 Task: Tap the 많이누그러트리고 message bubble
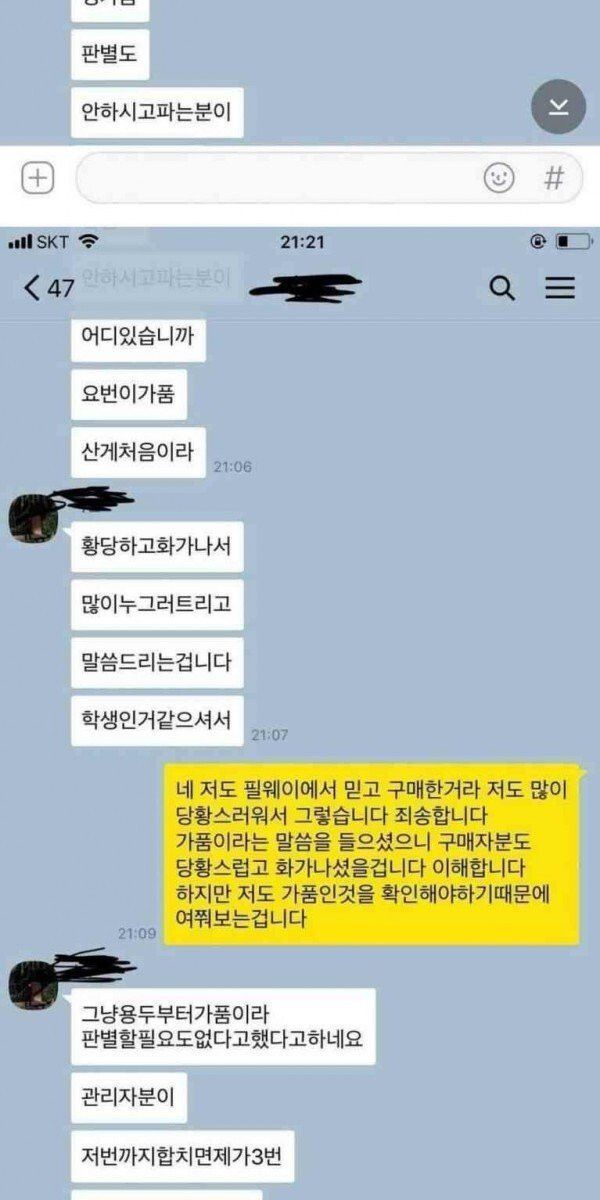(157, 605)
